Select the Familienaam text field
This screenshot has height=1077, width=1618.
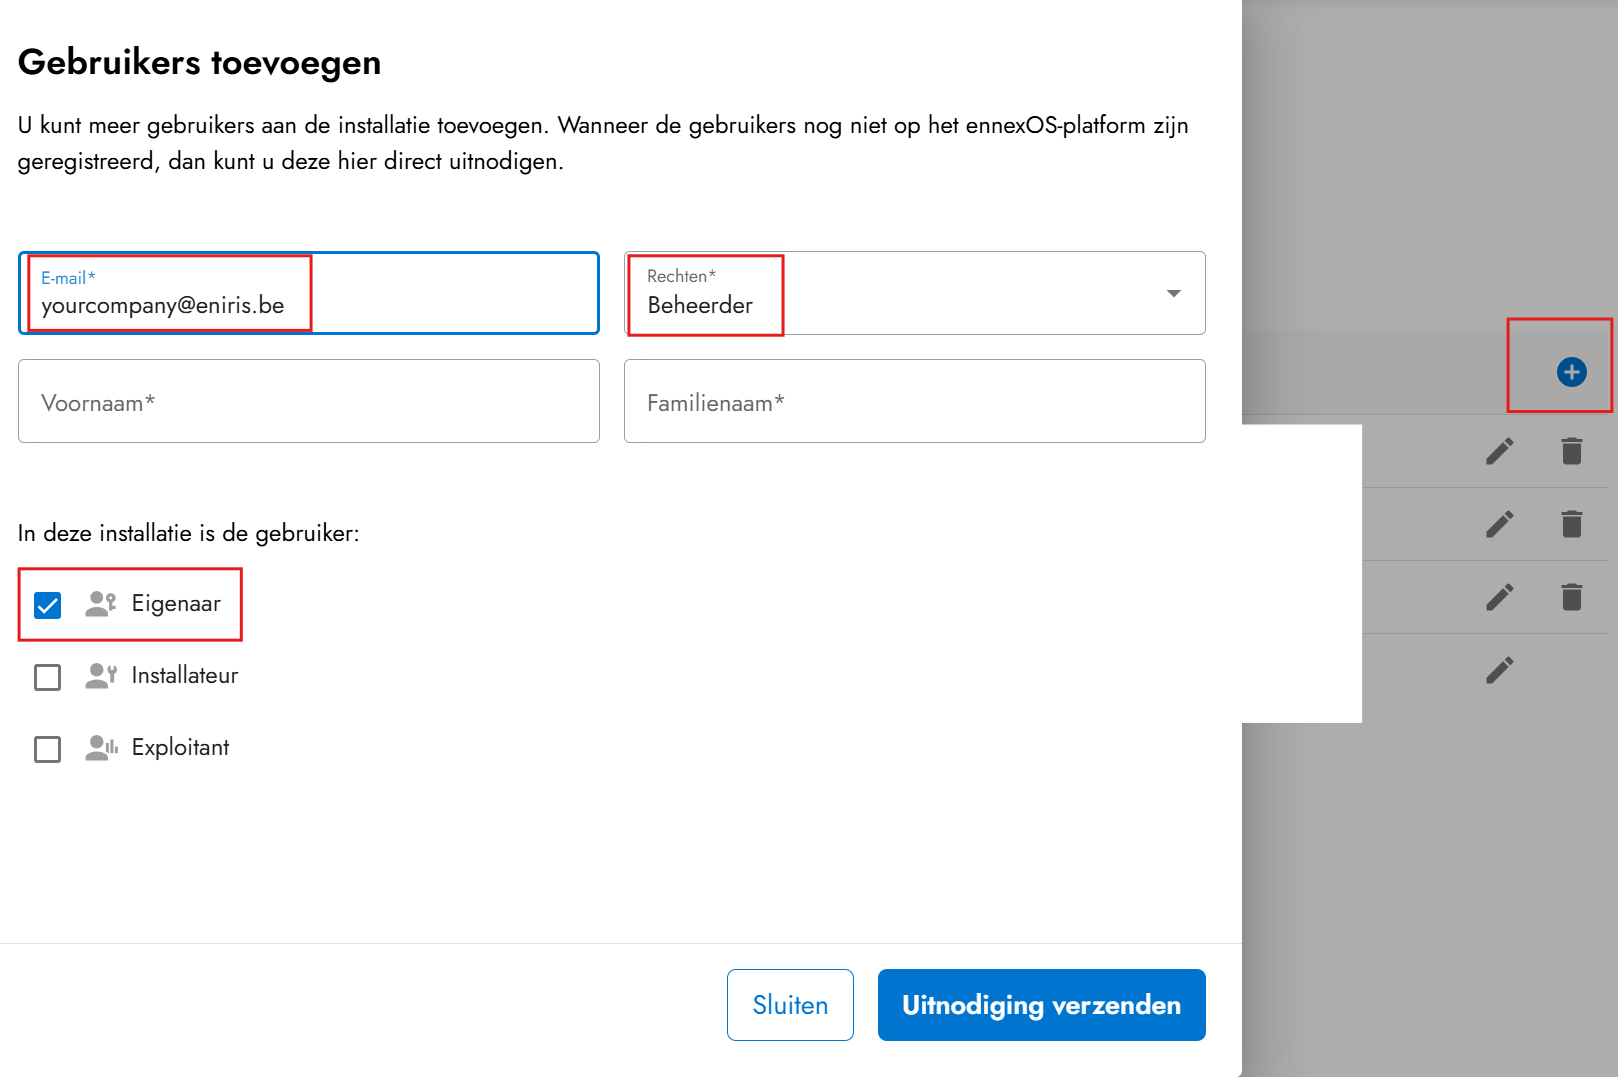(x=914, y=401)
